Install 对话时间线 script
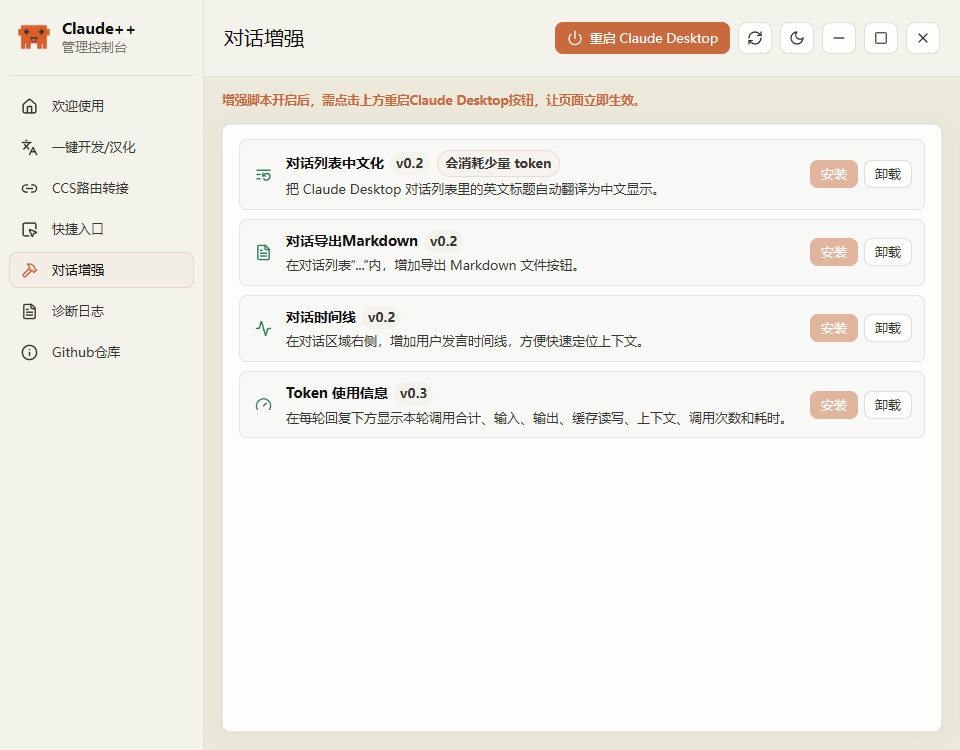This screenshot has width=960, height=750. coord(833,328)
